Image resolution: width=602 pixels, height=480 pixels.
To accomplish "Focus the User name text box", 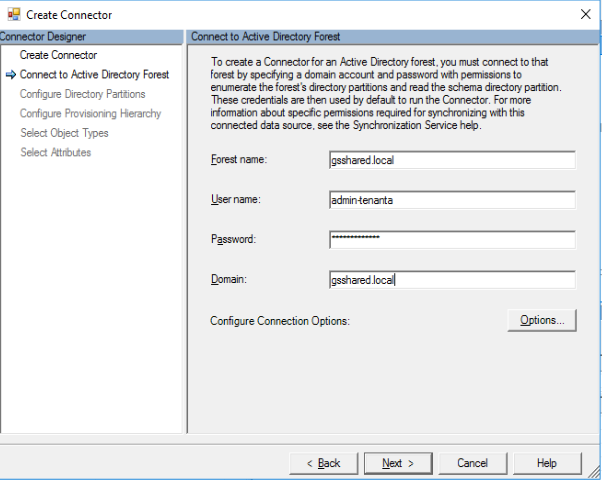I will tap(451, 200).
